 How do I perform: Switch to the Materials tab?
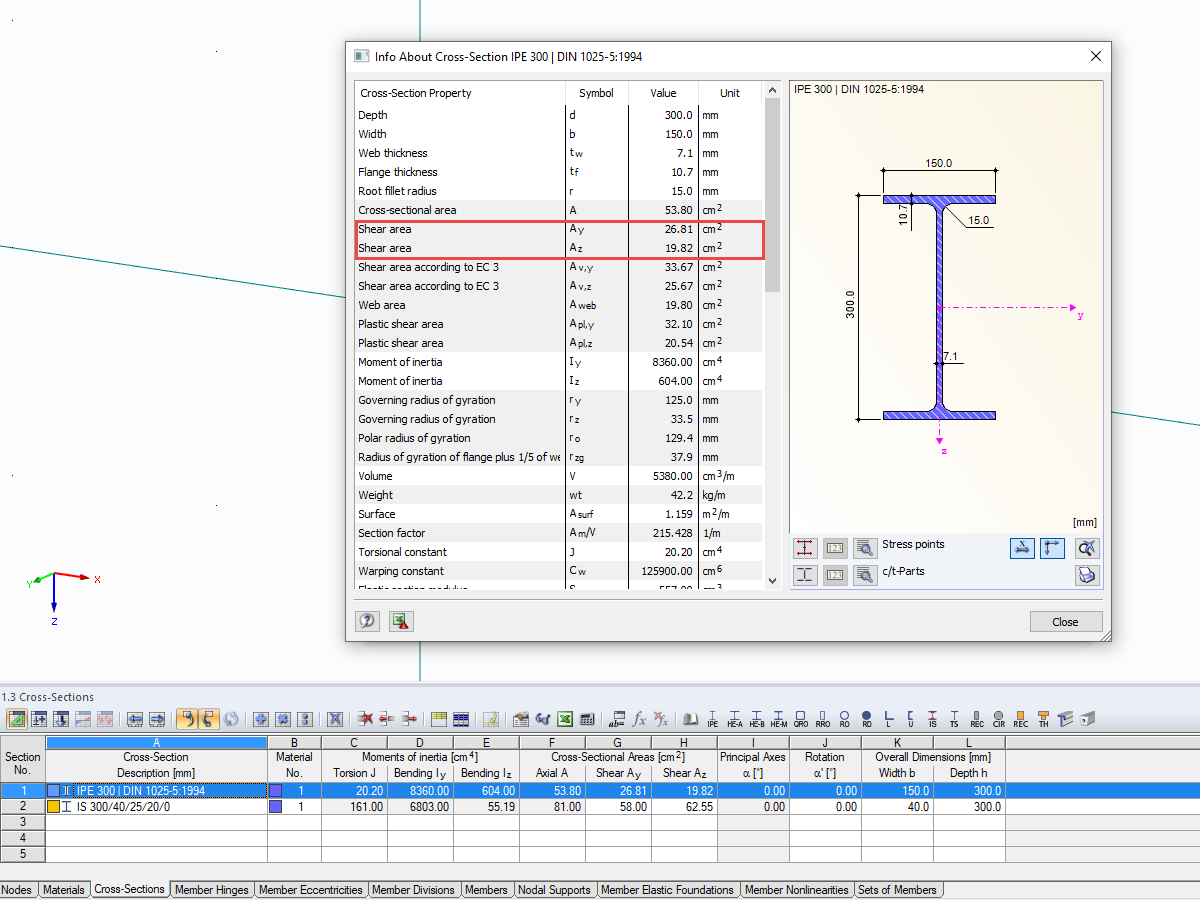pos(64,890)
